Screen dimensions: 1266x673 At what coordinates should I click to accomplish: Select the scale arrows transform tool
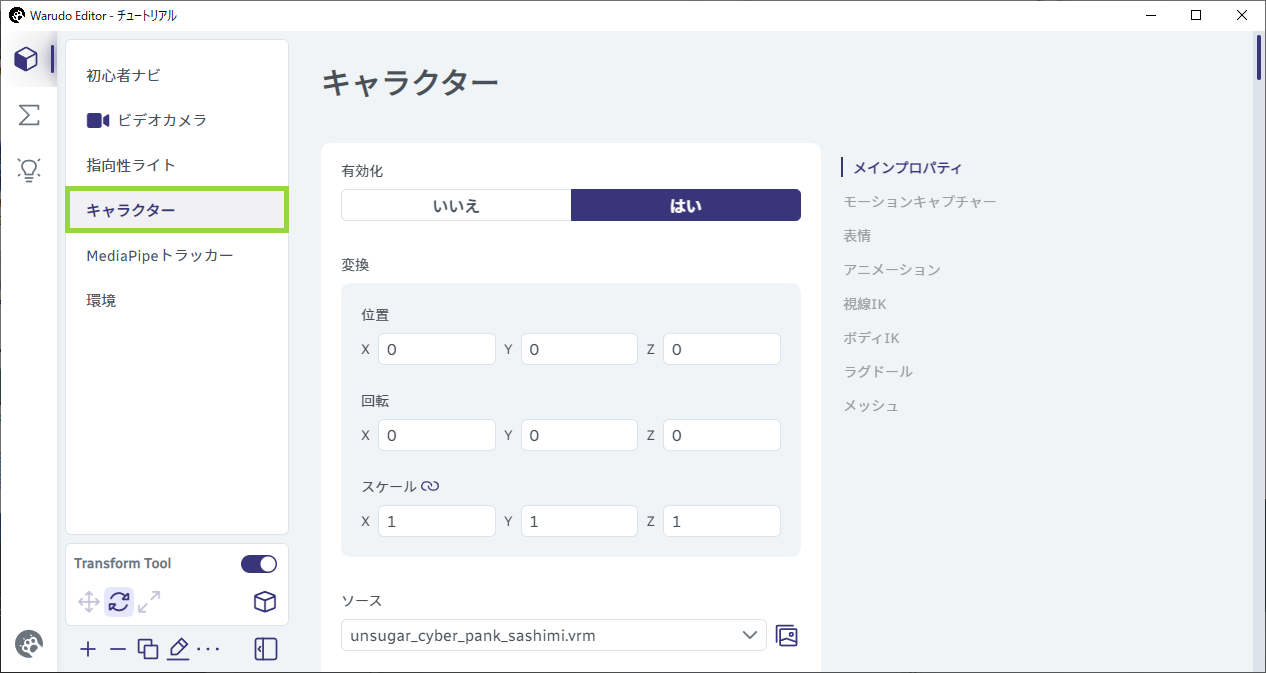[149, 602]
